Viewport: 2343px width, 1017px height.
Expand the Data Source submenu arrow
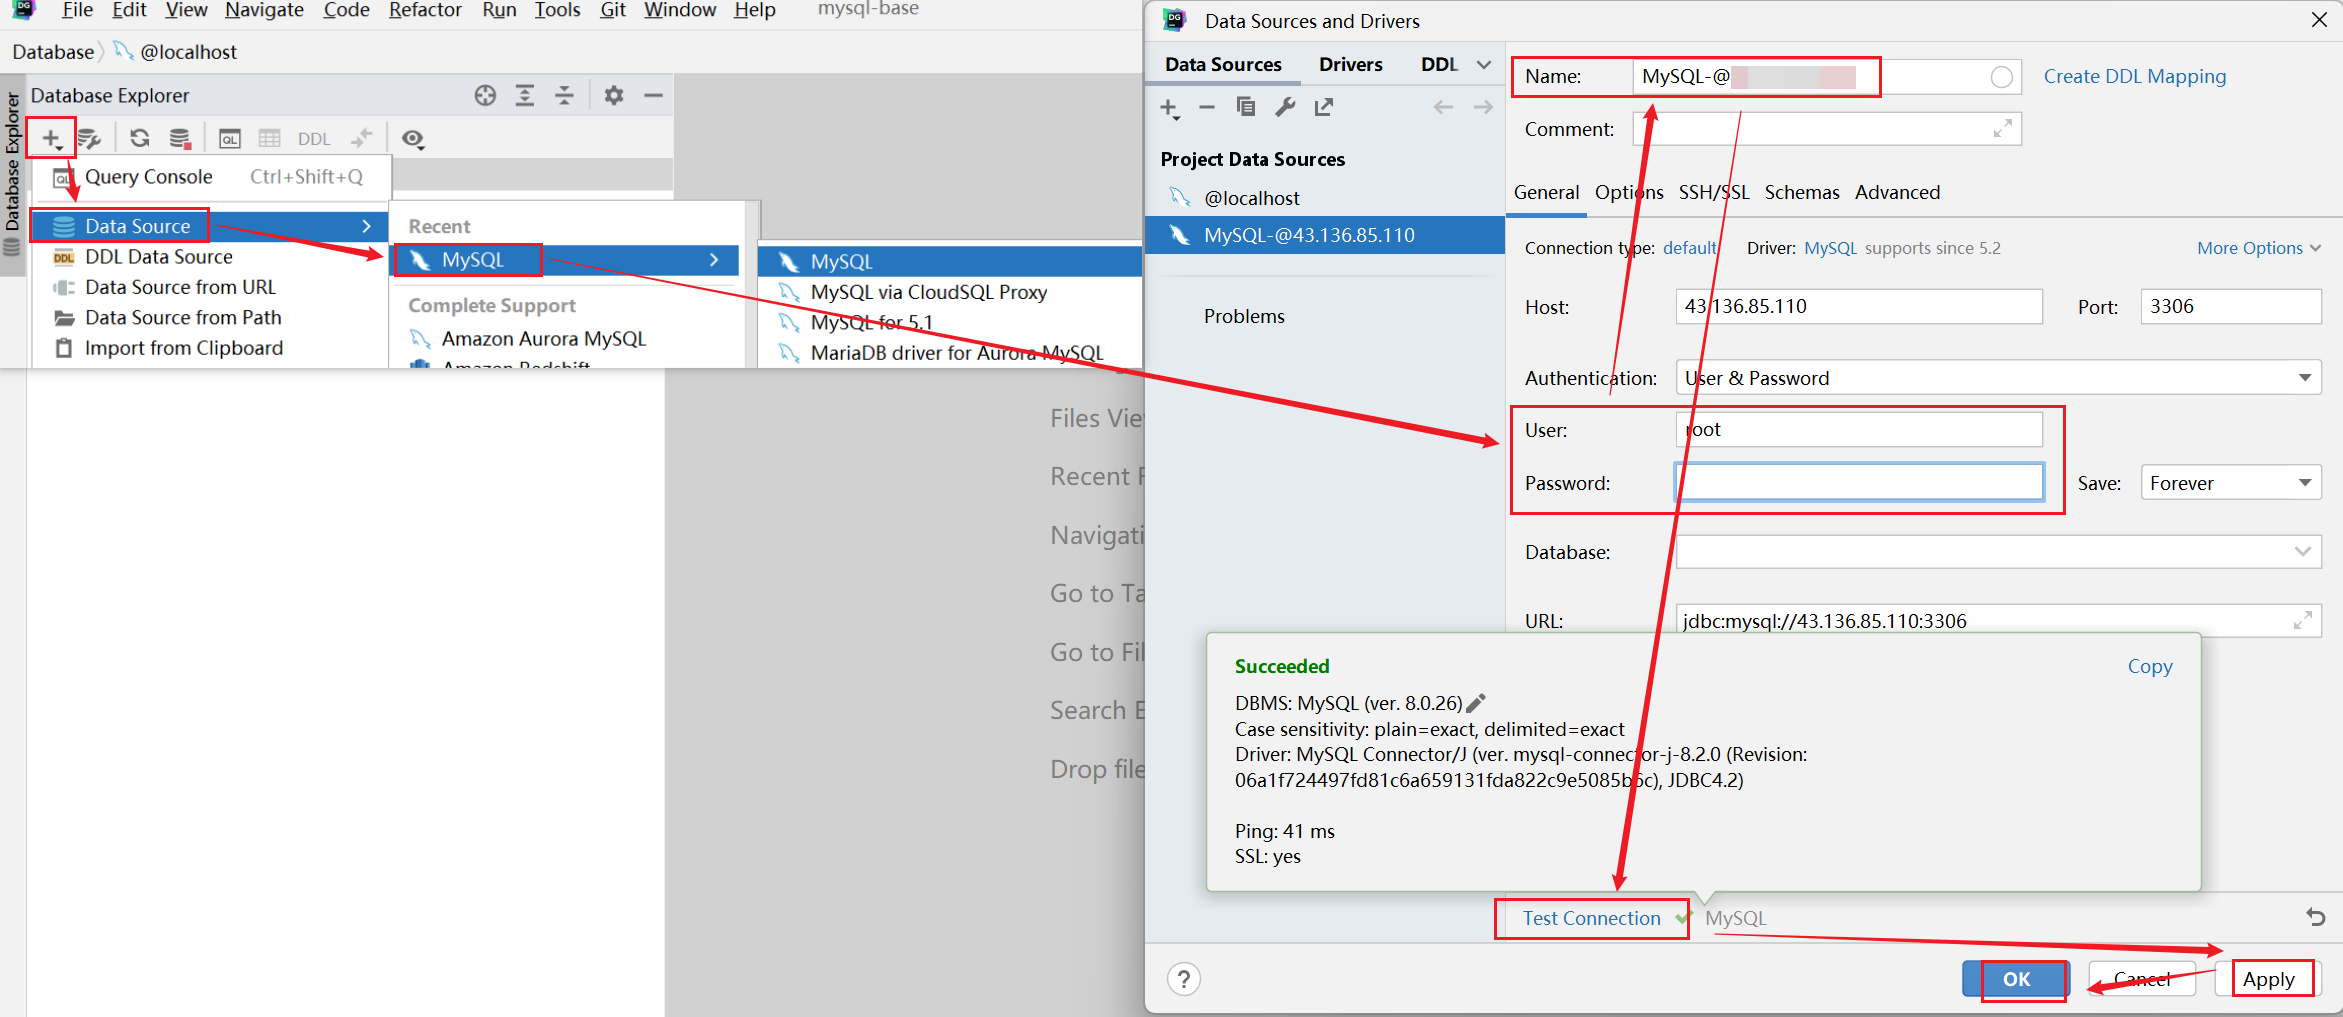[366, 226]
